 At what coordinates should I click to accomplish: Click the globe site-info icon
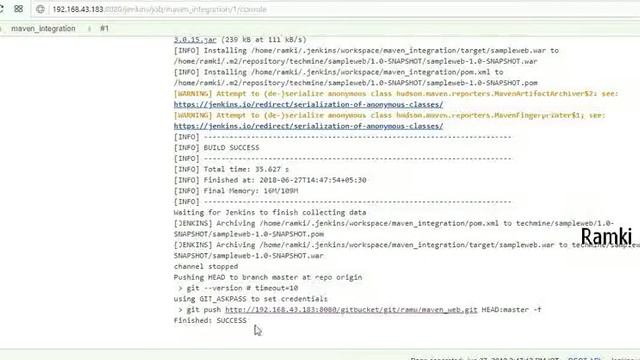click(40, 9)
